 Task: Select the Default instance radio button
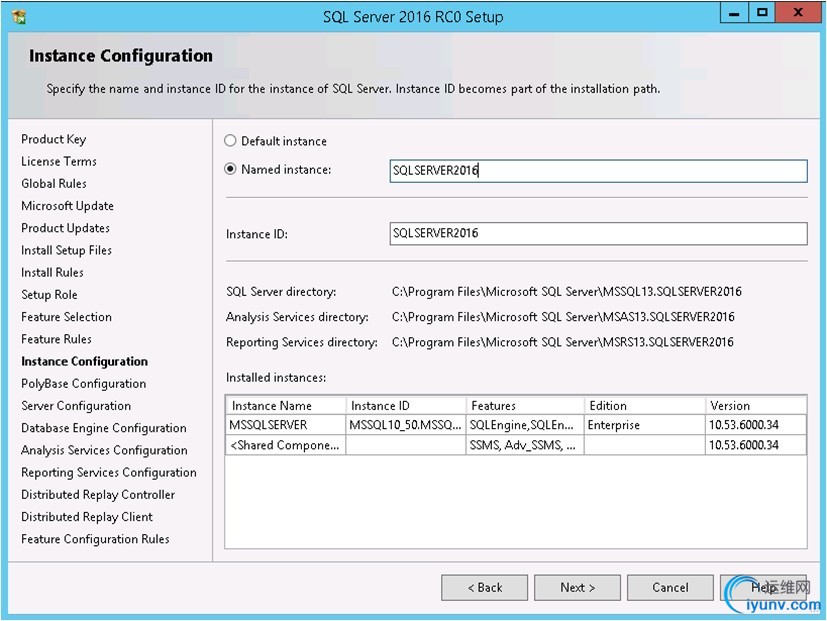(x=231, y=141)
